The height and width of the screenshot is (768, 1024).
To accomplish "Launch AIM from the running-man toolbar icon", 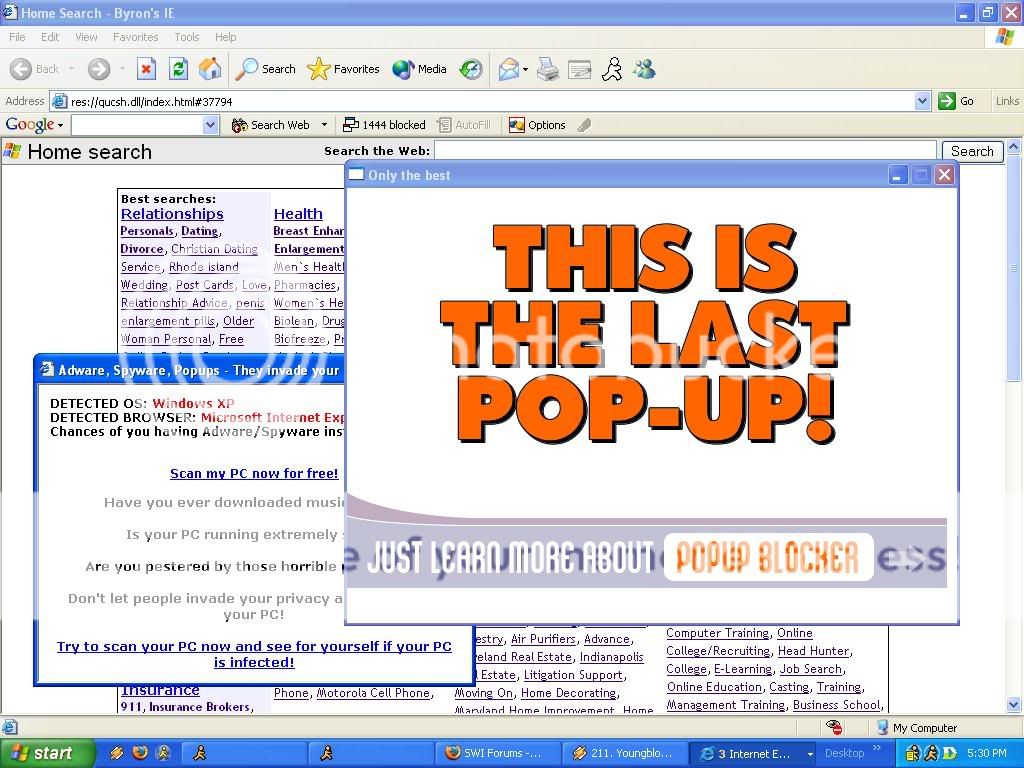I will pyautogui.click(x=612, y=69).
